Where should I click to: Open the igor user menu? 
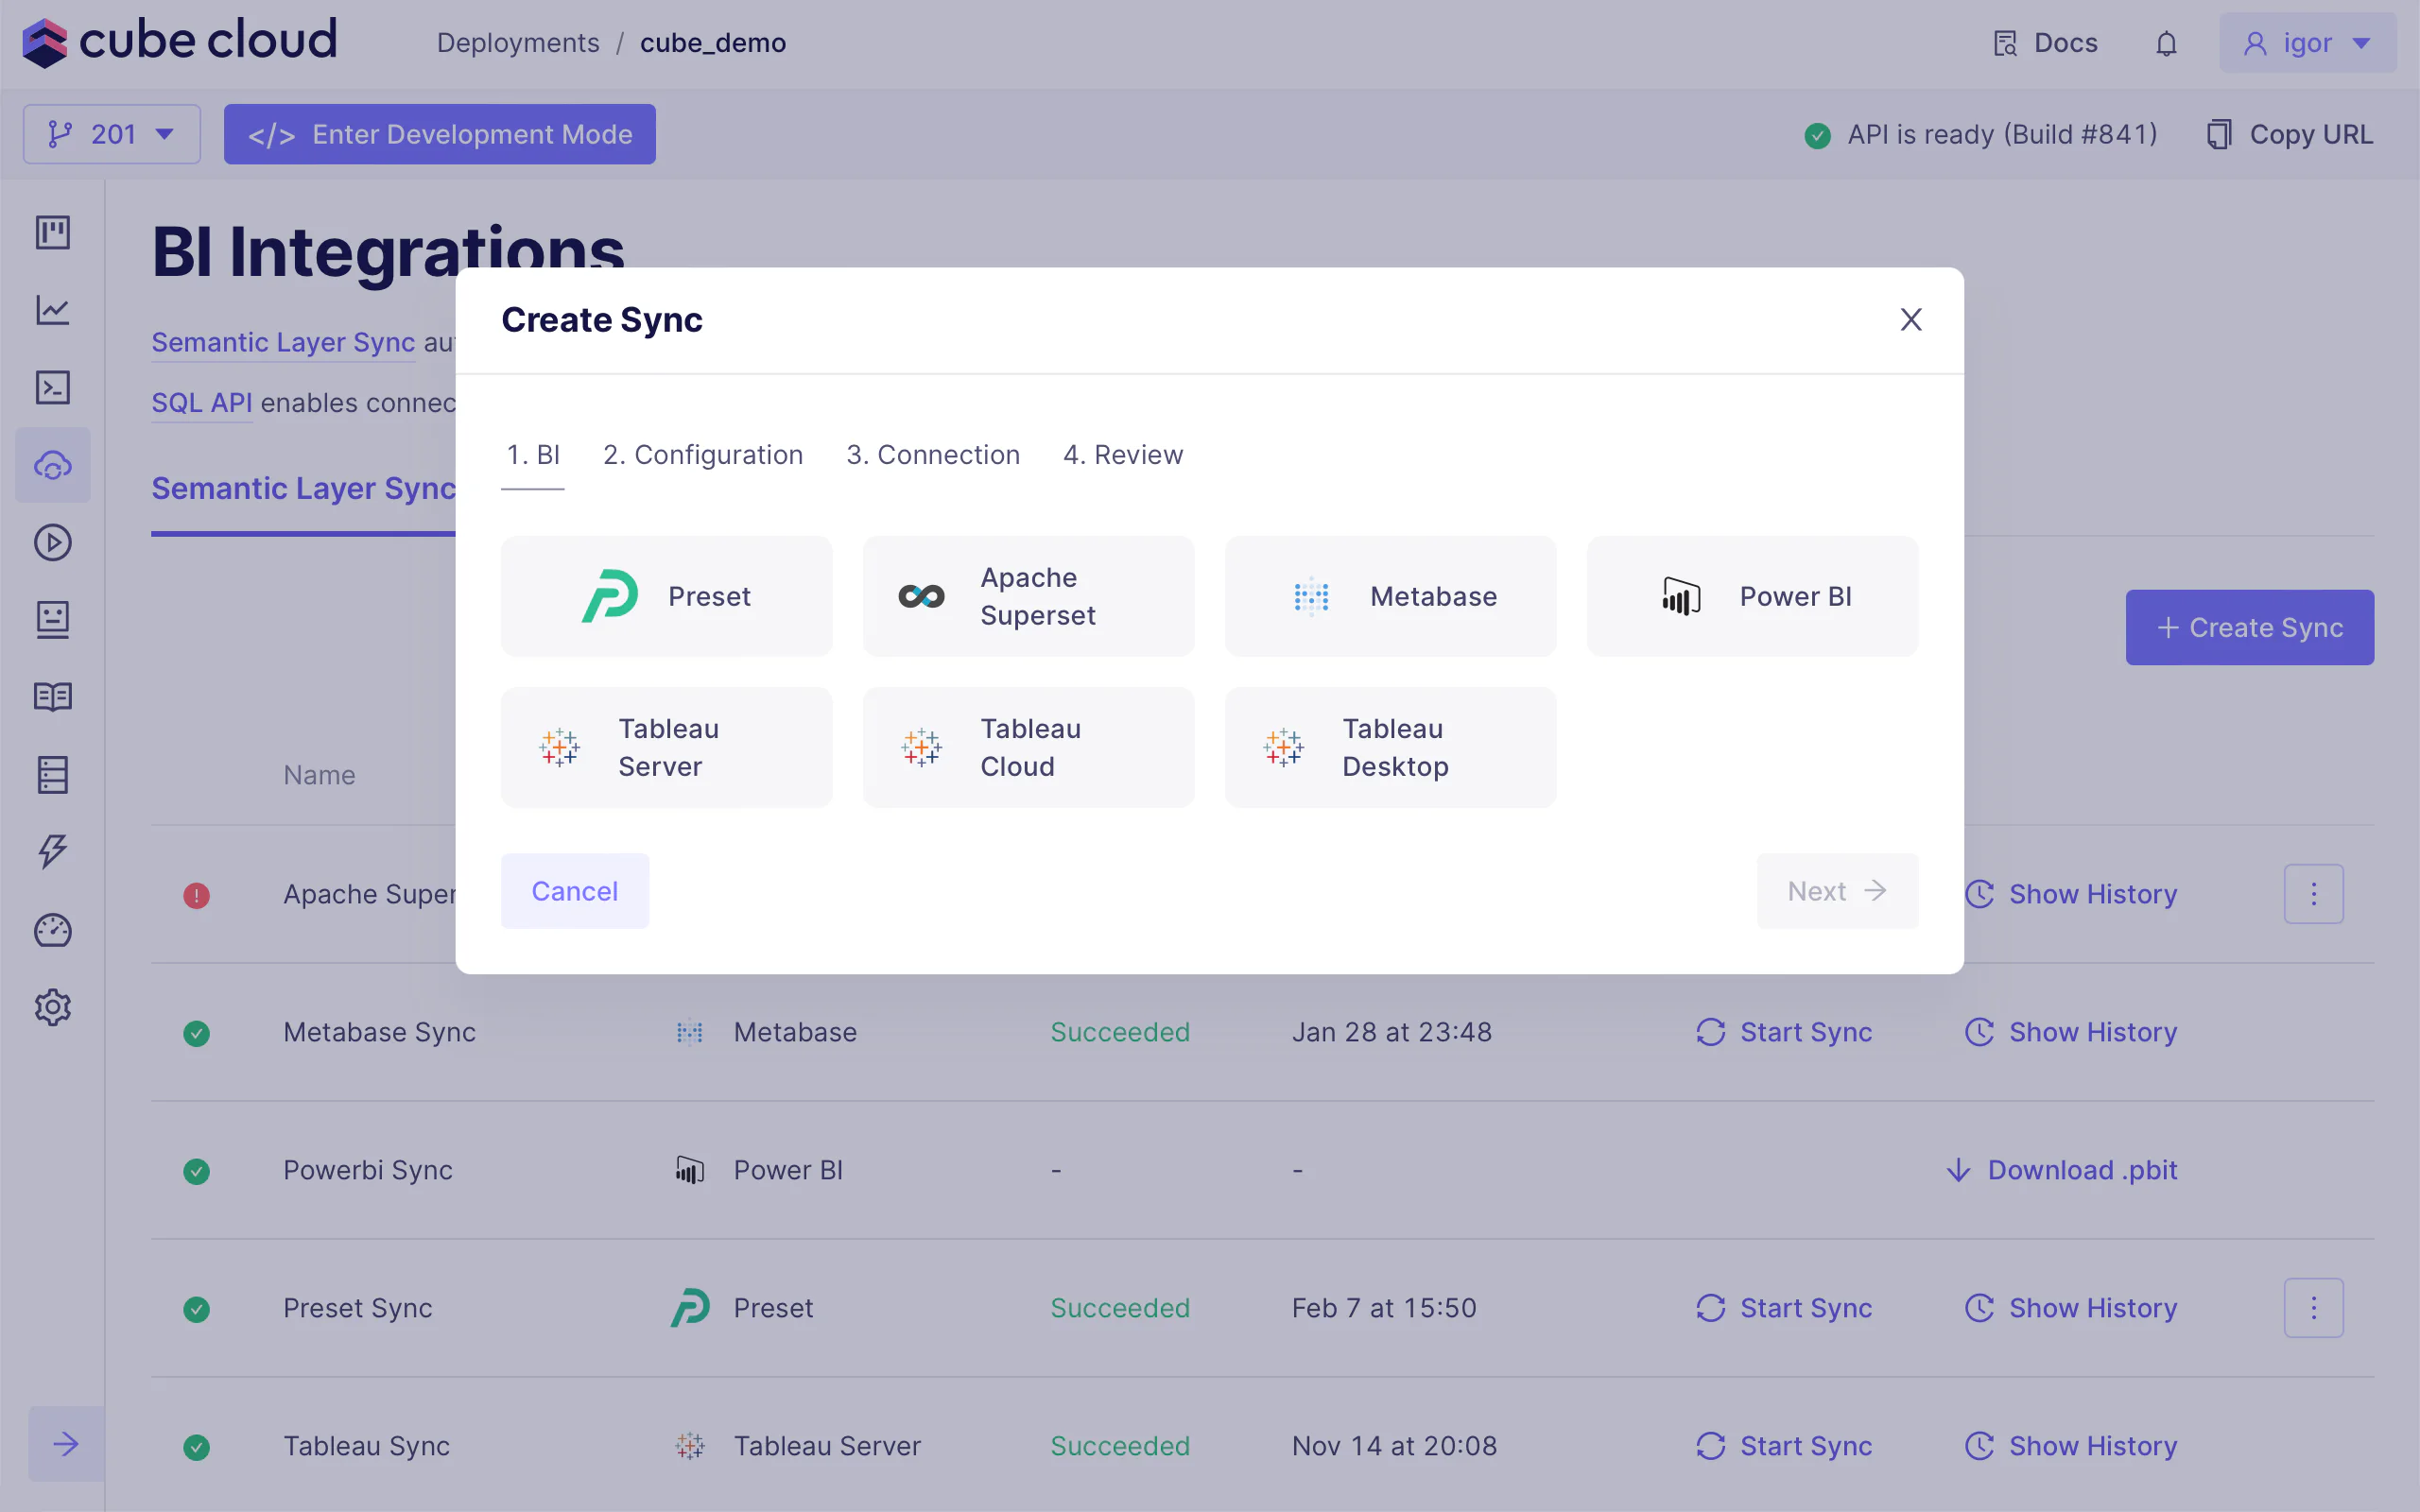(x=2306, y=43)
